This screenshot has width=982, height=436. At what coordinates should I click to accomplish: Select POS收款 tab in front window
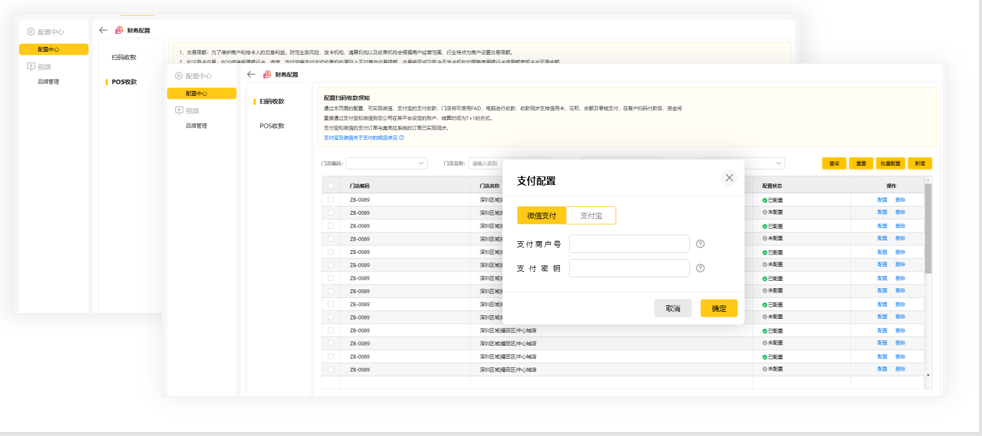[272, 126]
